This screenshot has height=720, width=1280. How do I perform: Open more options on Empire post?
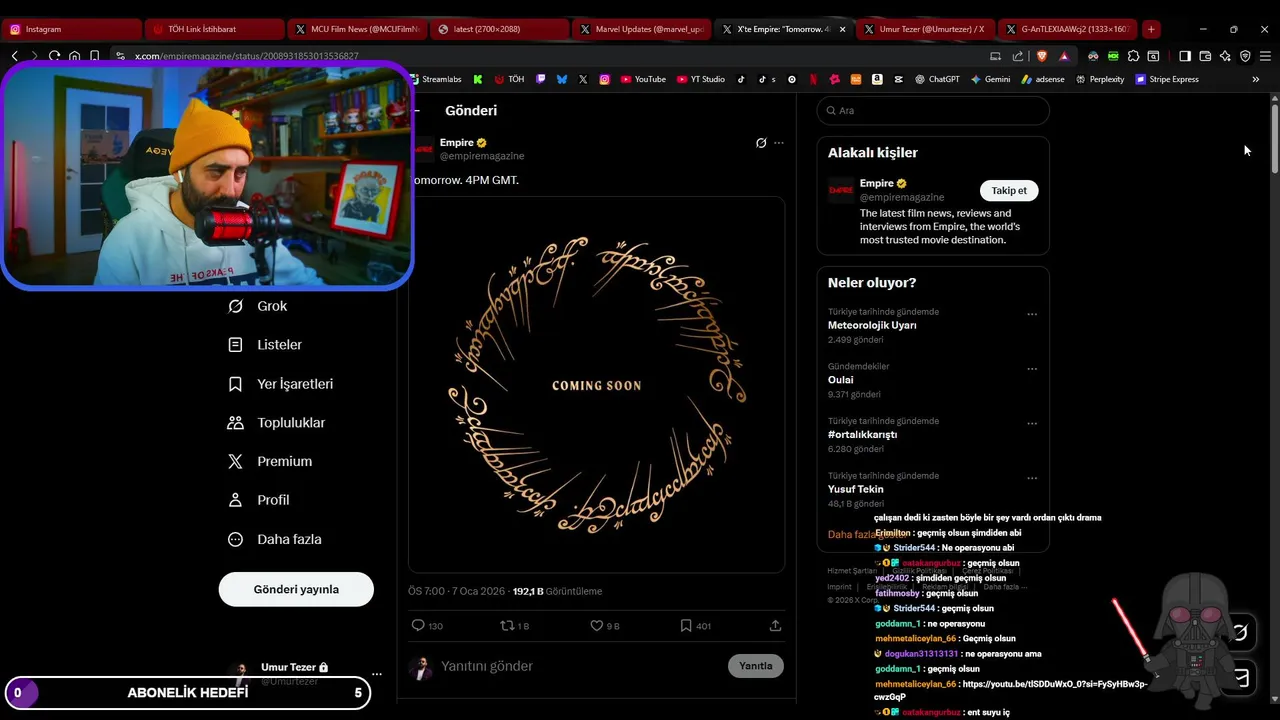779,143
